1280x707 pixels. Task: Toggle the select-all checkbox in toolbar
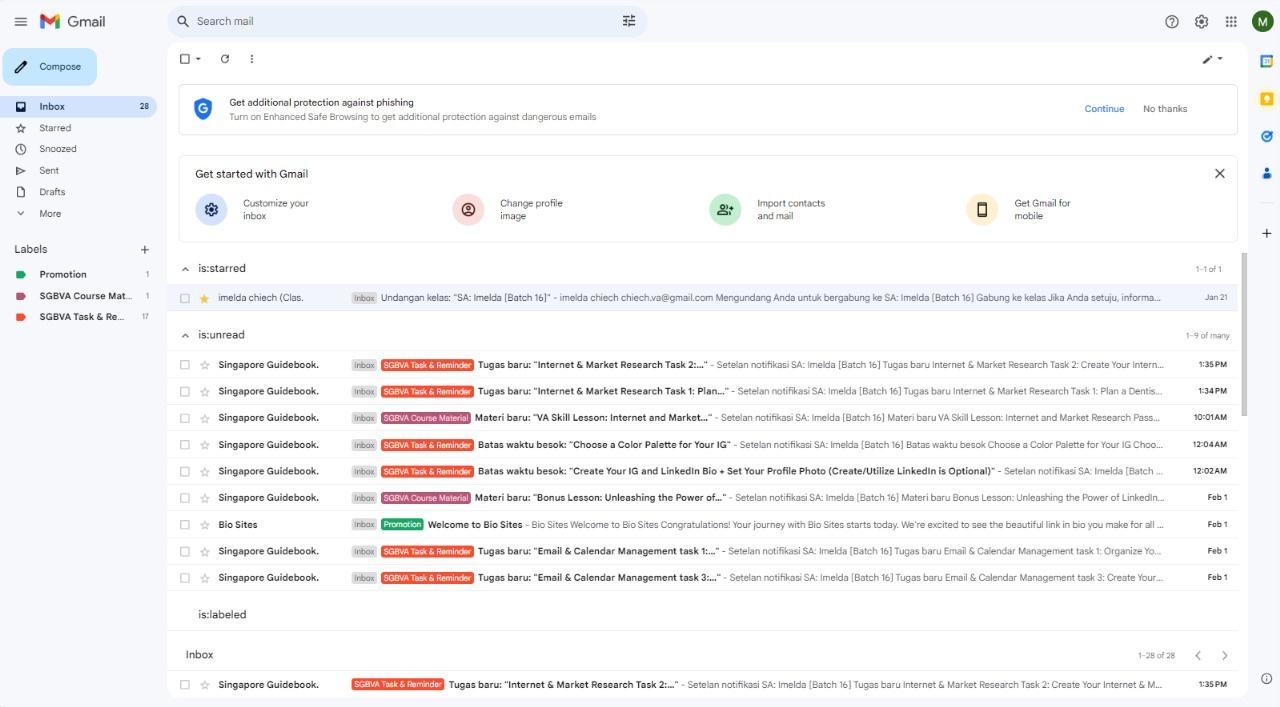184,59
